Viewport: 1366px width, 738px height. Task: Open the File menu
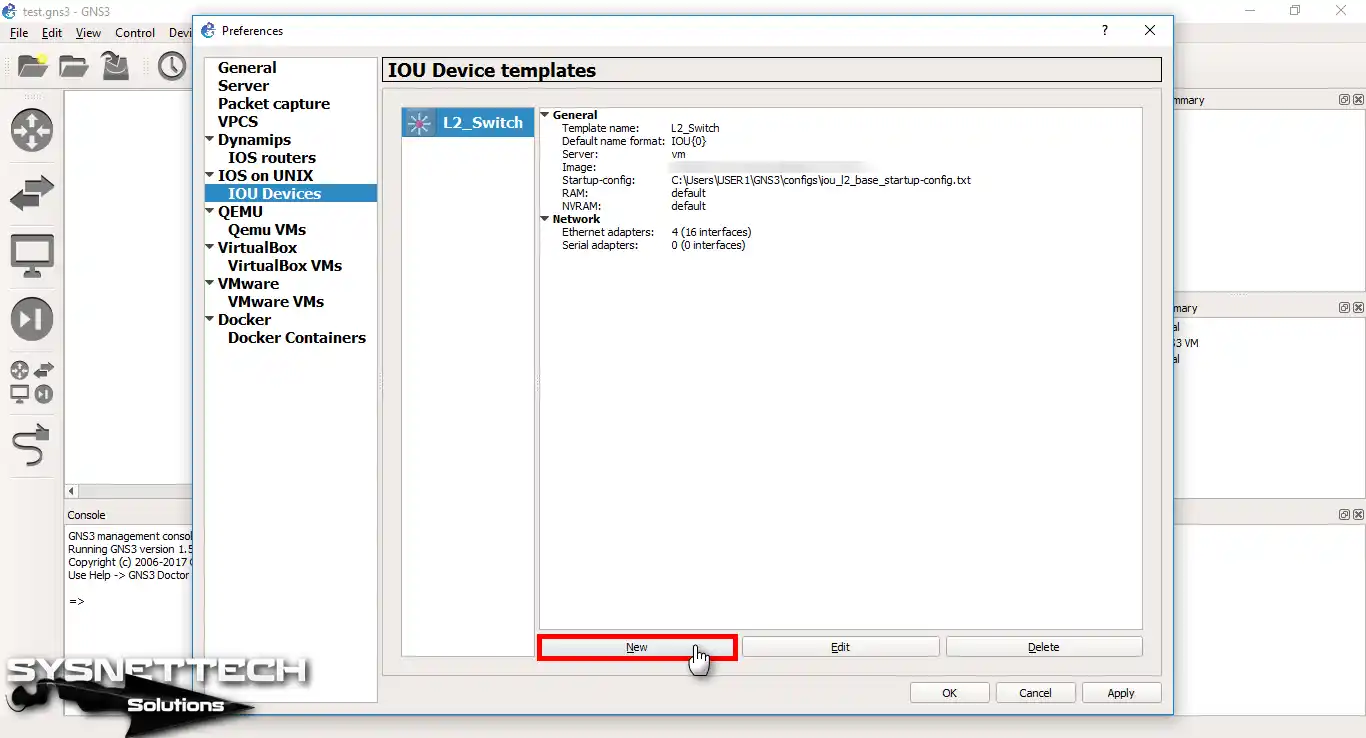(x=19, y=32)
